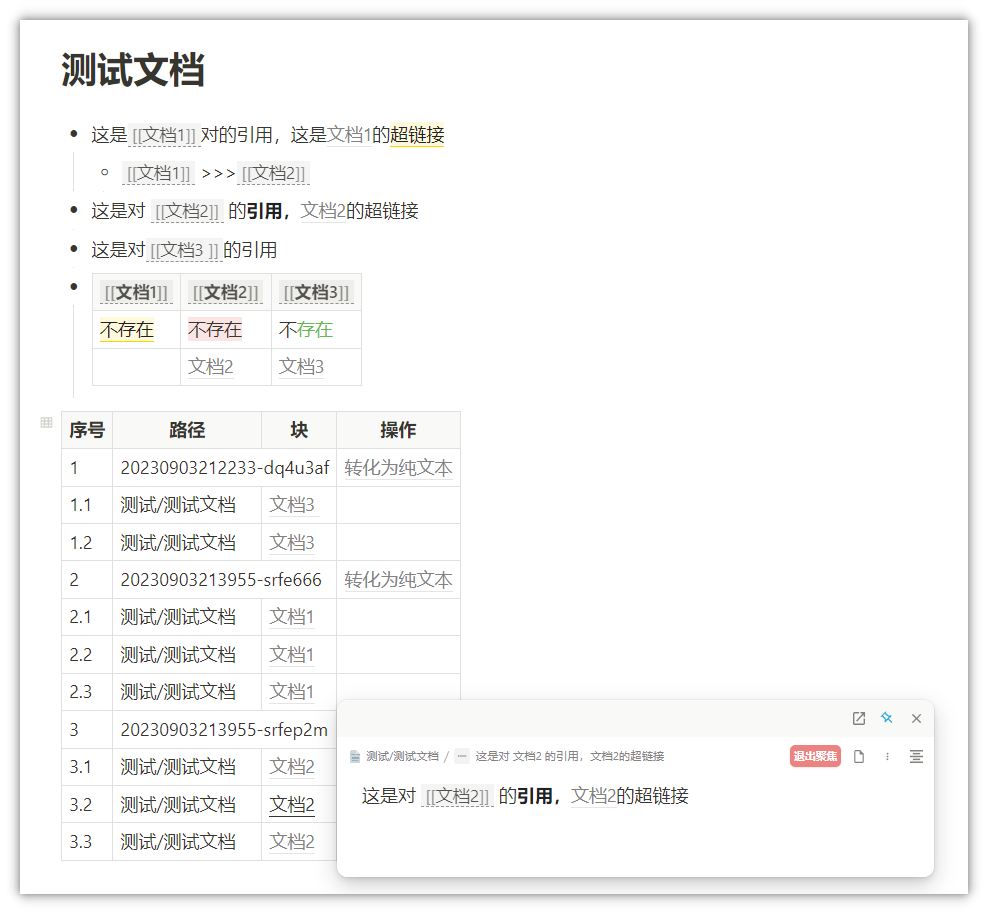Click the hollow sub-bullet before [[文档1]] >>>
The image size is (988, 914).
point(104,173)
